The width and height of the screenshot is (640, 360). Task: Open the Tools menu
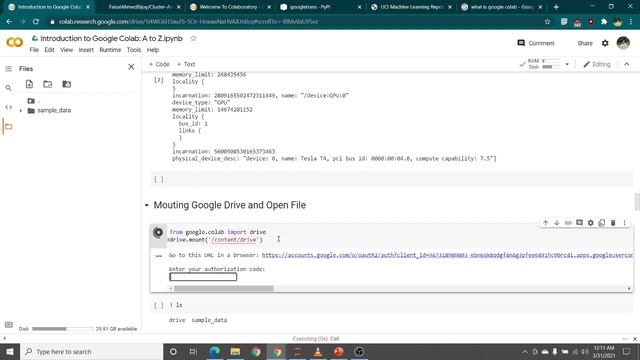pyautogui.click(x=133, y=50)
